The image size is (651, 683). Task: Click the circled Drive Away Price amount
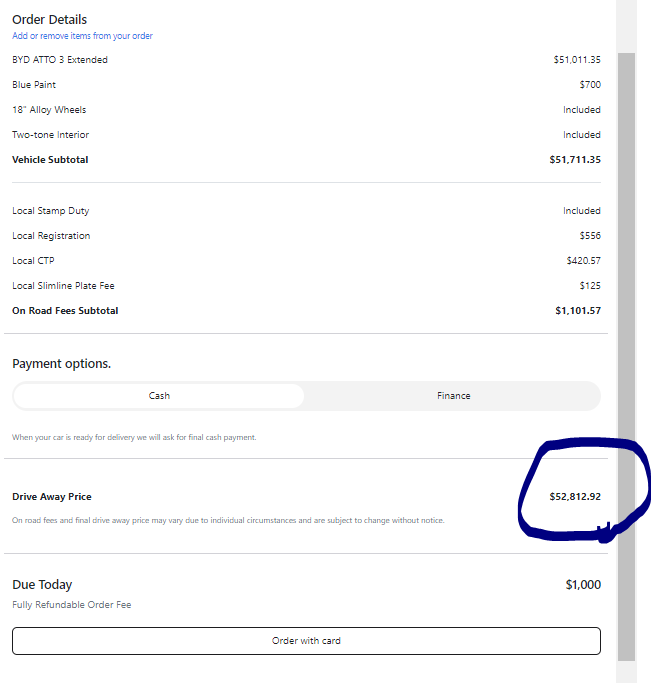(x=575, y=497)
